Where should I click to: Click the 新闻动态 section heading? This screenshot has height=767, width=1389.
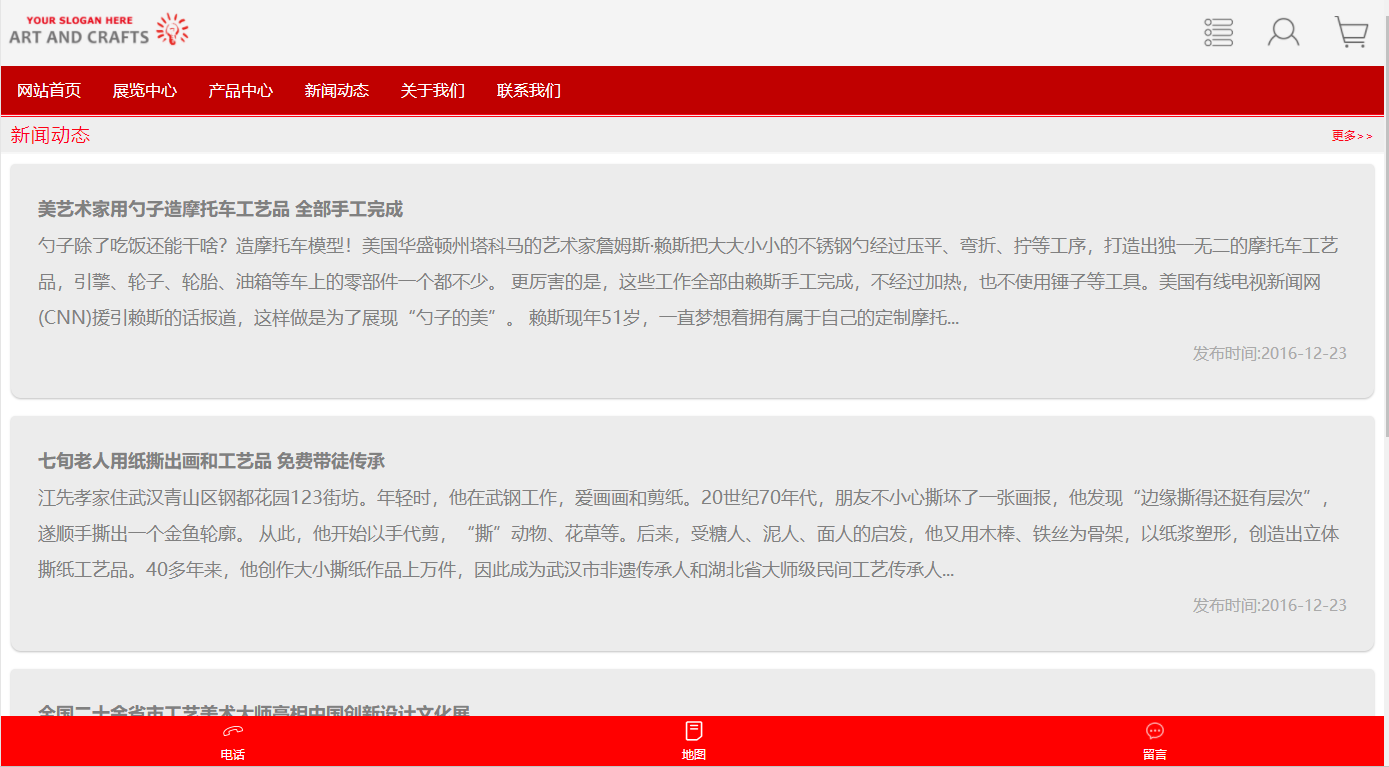coord(50,135)
